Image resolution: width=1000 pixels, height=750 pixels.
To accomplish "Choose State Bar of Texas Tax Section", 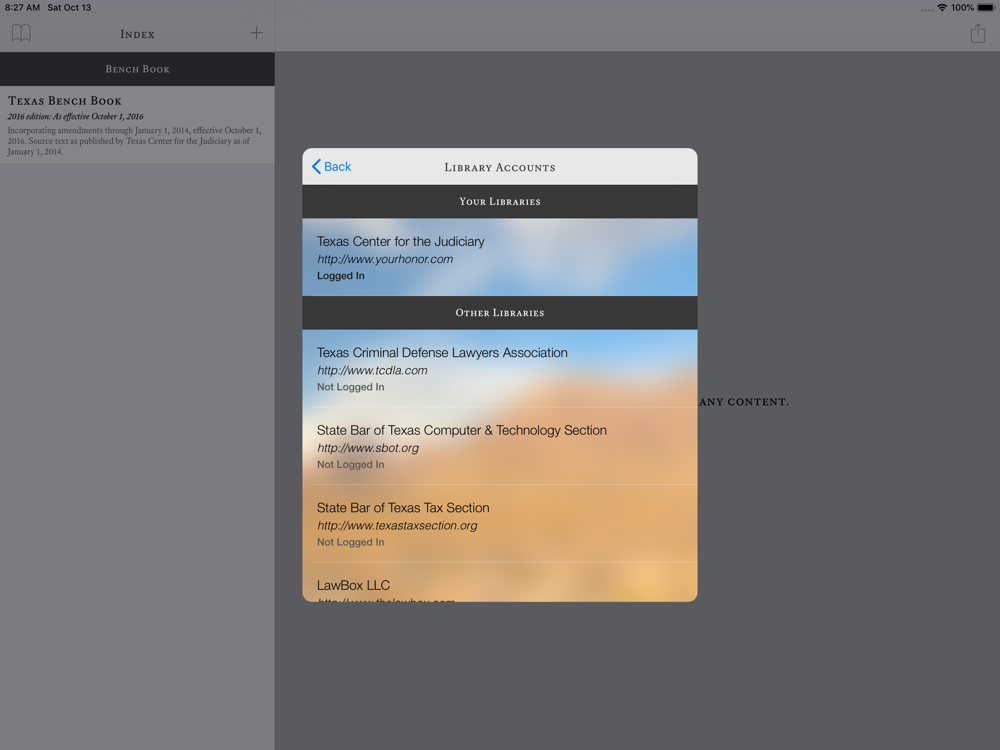I will pyautogui.click(x=499, y=524).
